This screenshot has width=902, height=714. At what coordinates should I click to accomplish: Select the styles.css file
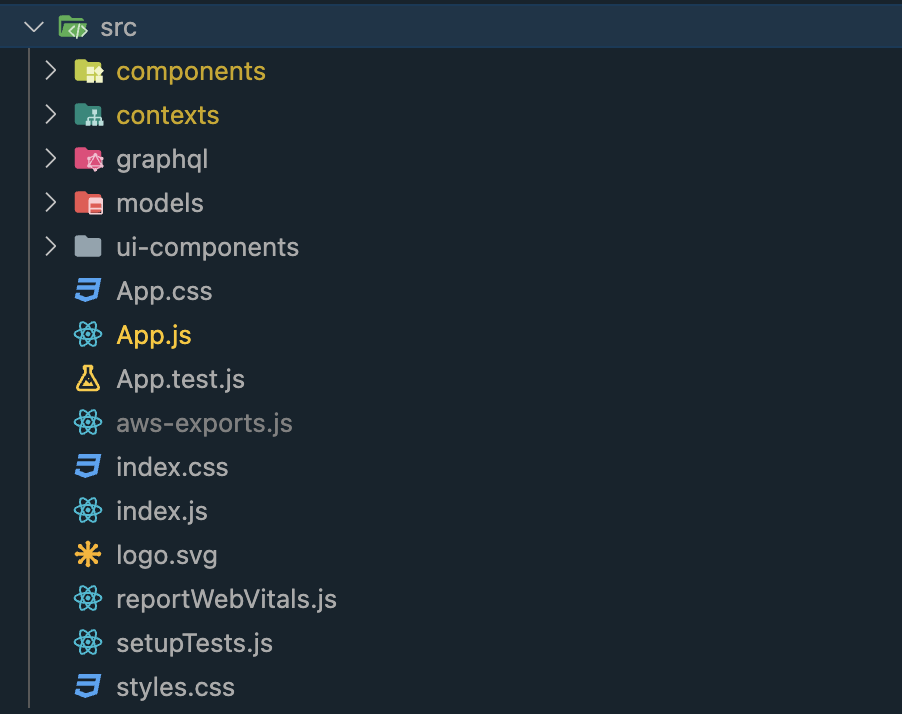[x=176, y=687]
